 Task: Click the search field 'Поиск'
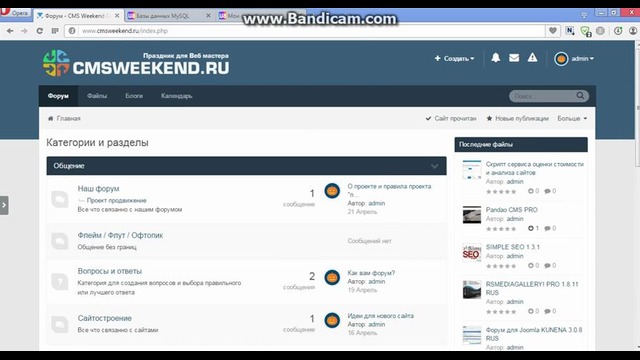542,96
